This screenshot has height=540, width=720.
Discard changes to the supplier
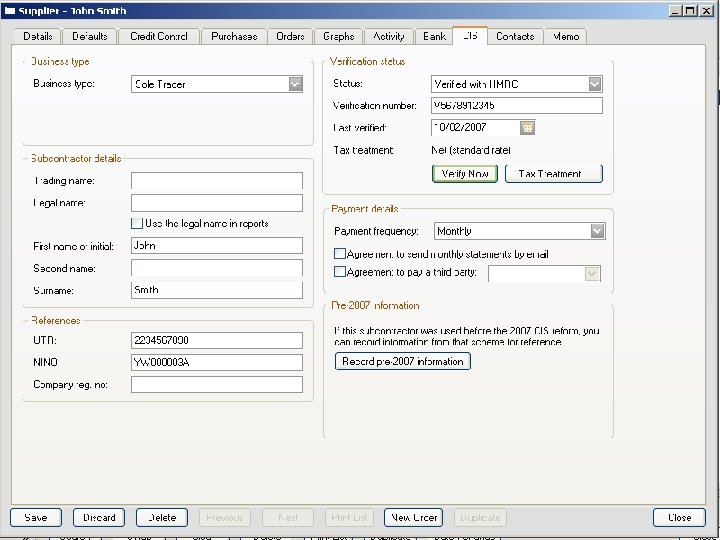point(99,518)
